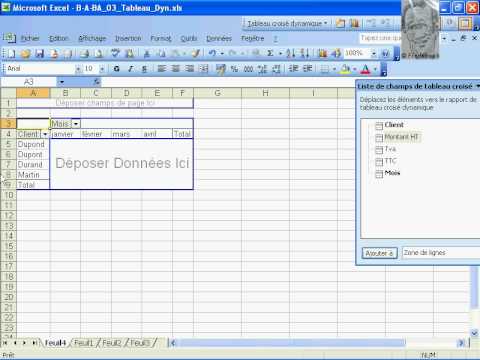Select column G header
This screenshot has height=360, width=480.
(x=217, y=93)
